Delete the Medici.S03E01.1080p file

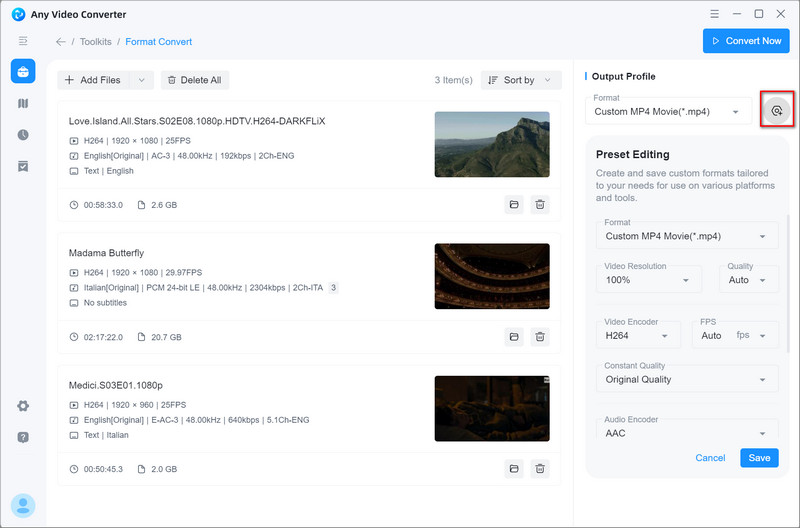point(539,468)
